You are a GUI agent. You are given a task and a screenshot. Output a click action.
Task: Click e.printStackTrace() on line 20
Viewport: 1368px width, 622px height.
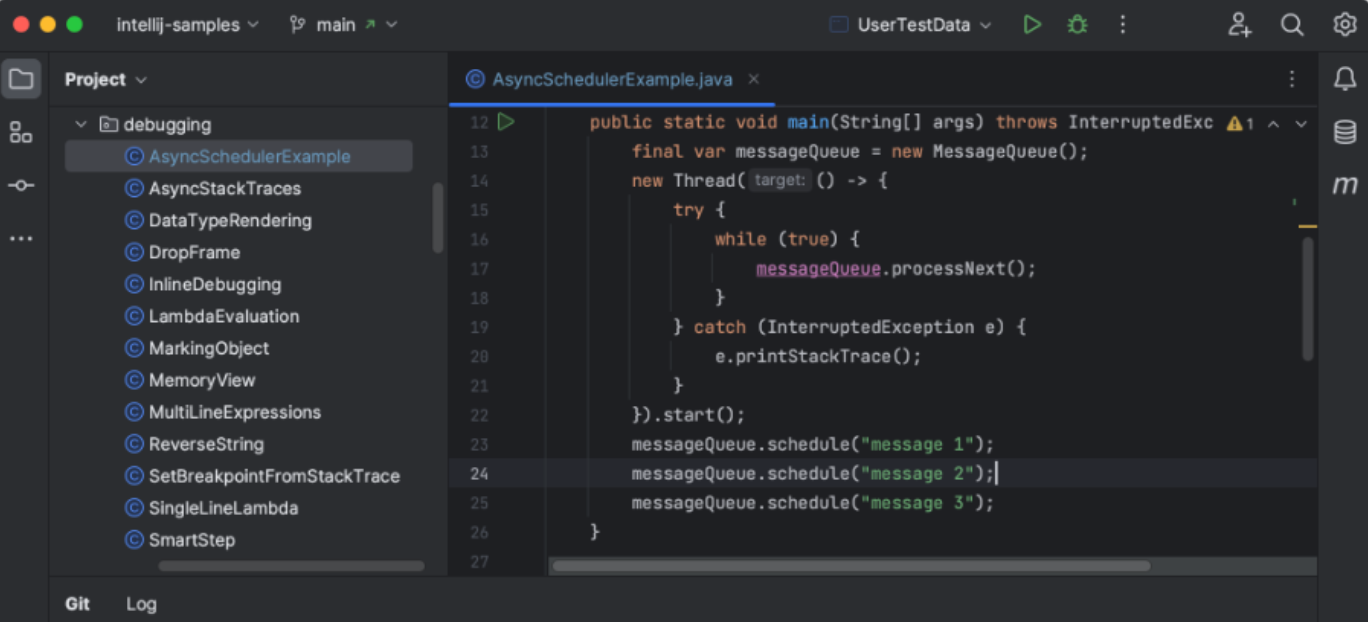tap(818, 357)
